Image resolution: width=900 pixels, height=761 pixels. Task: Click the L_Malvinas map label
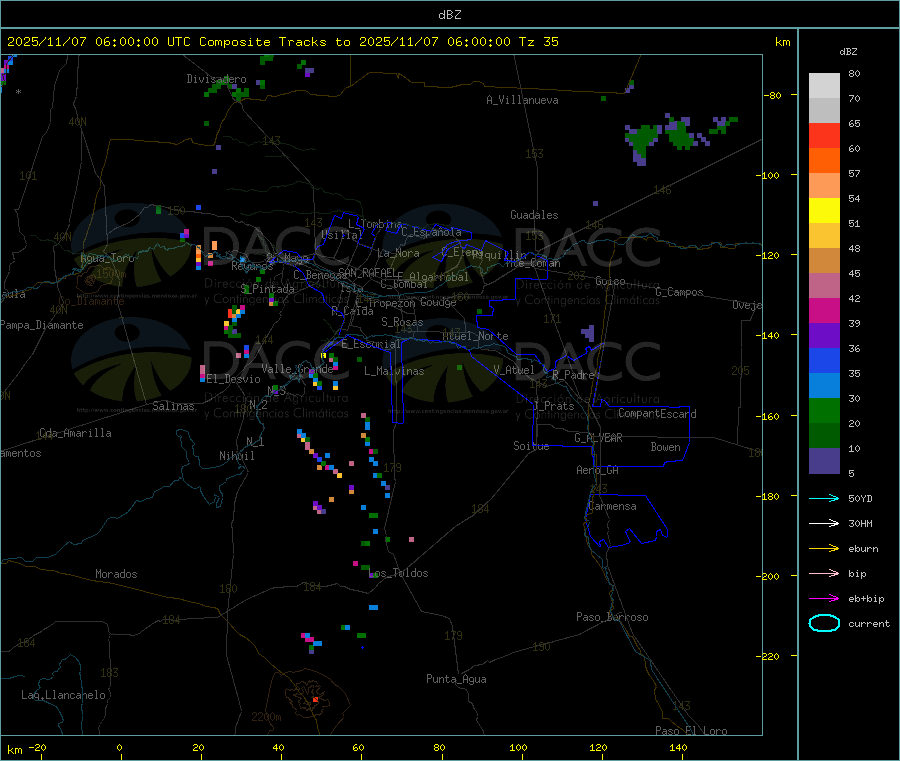[394, 371]
